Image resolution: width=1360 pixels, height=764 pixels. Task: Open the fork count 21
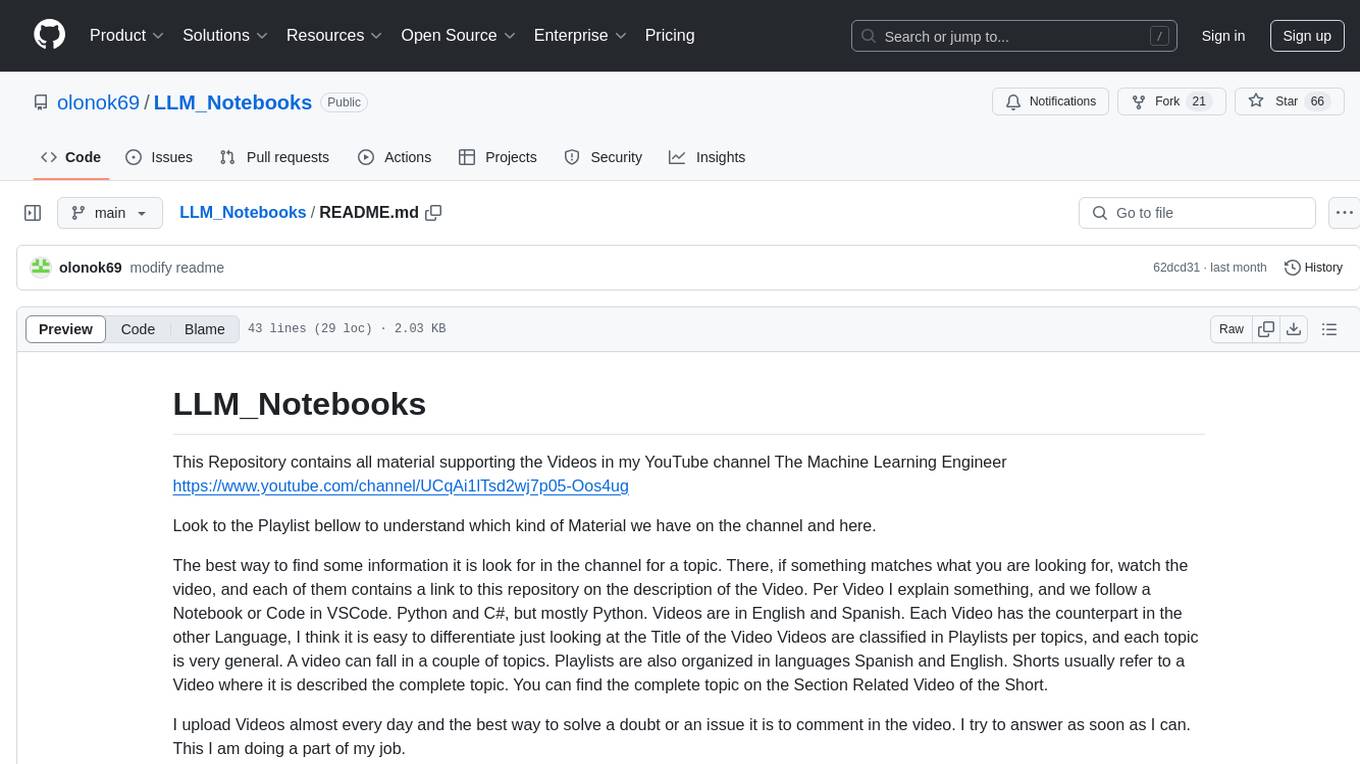tap(1200, 102)
